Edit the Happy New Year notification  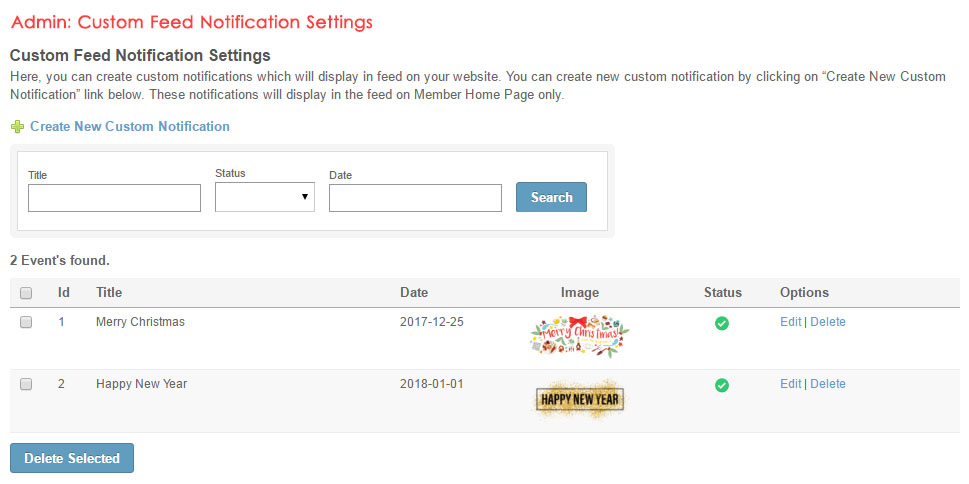(790, 384)
